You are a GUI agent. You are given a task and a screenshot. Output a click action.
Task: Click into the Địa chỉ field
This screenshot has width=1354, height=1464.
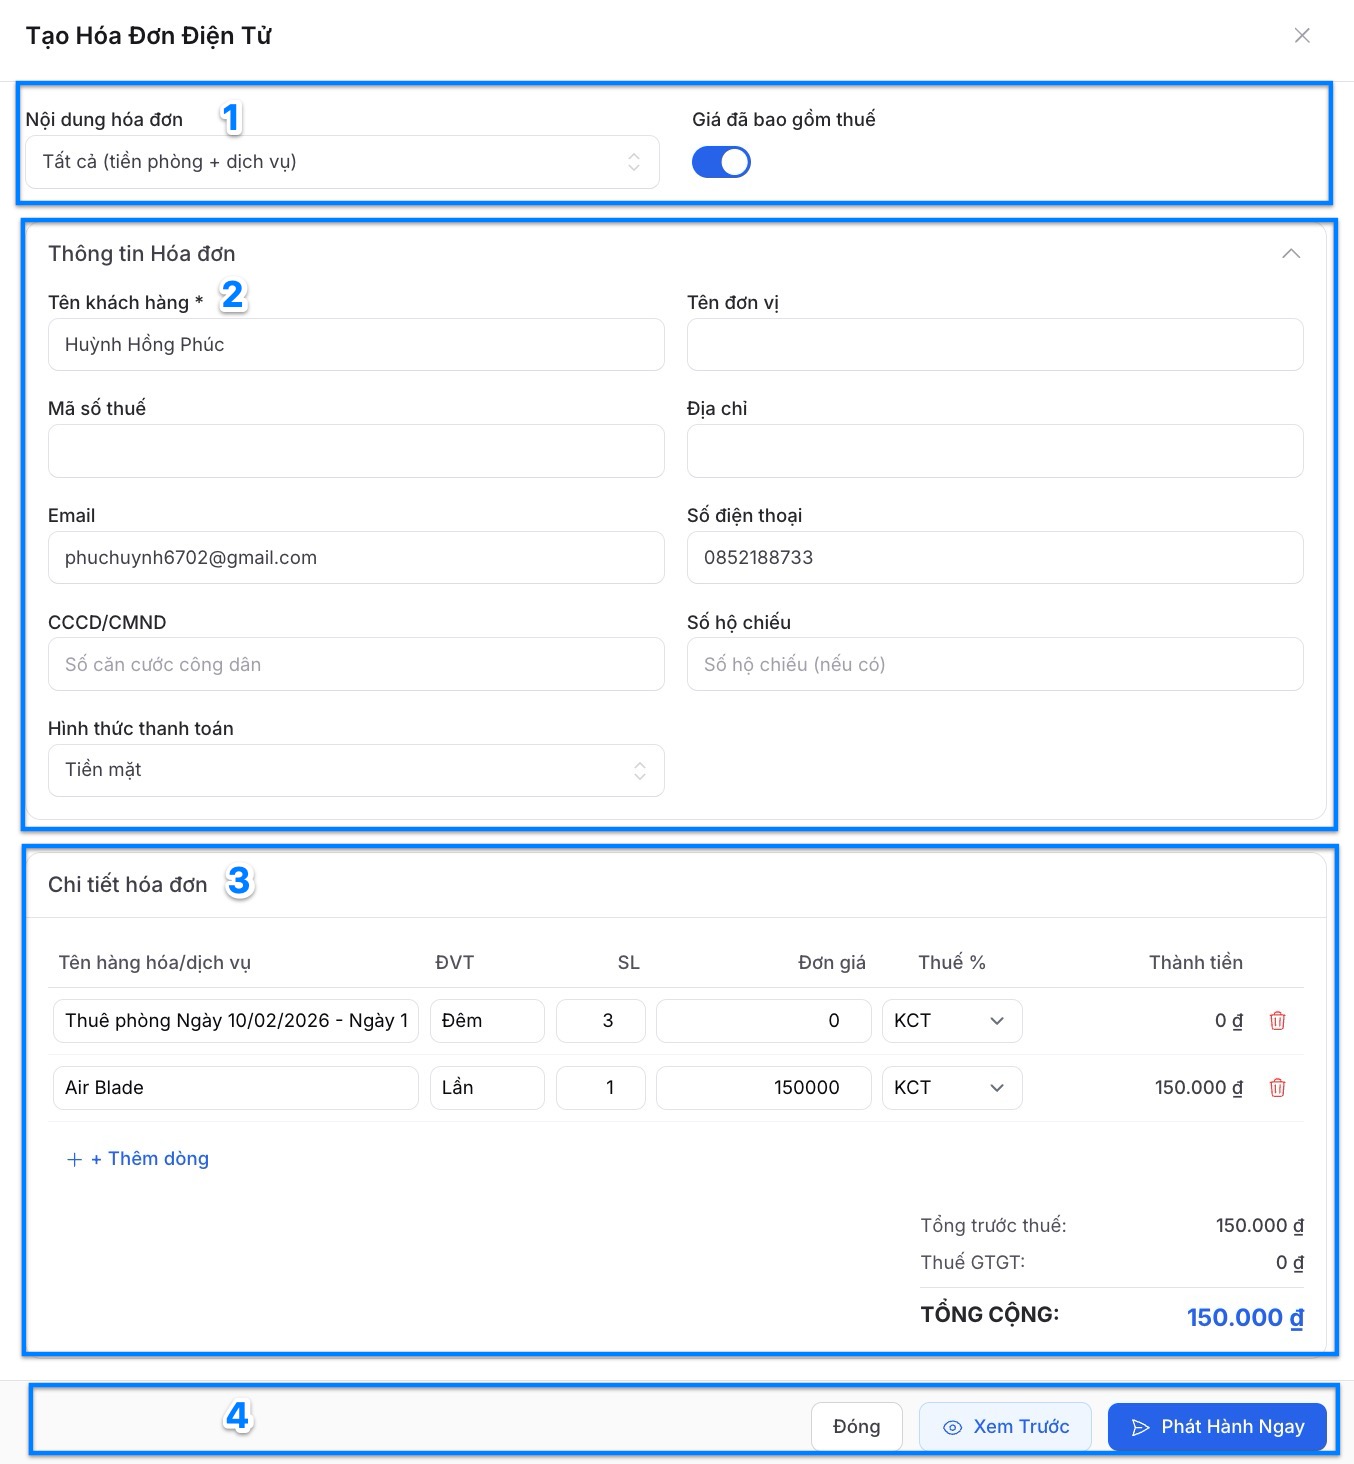(x=994, y=451)
